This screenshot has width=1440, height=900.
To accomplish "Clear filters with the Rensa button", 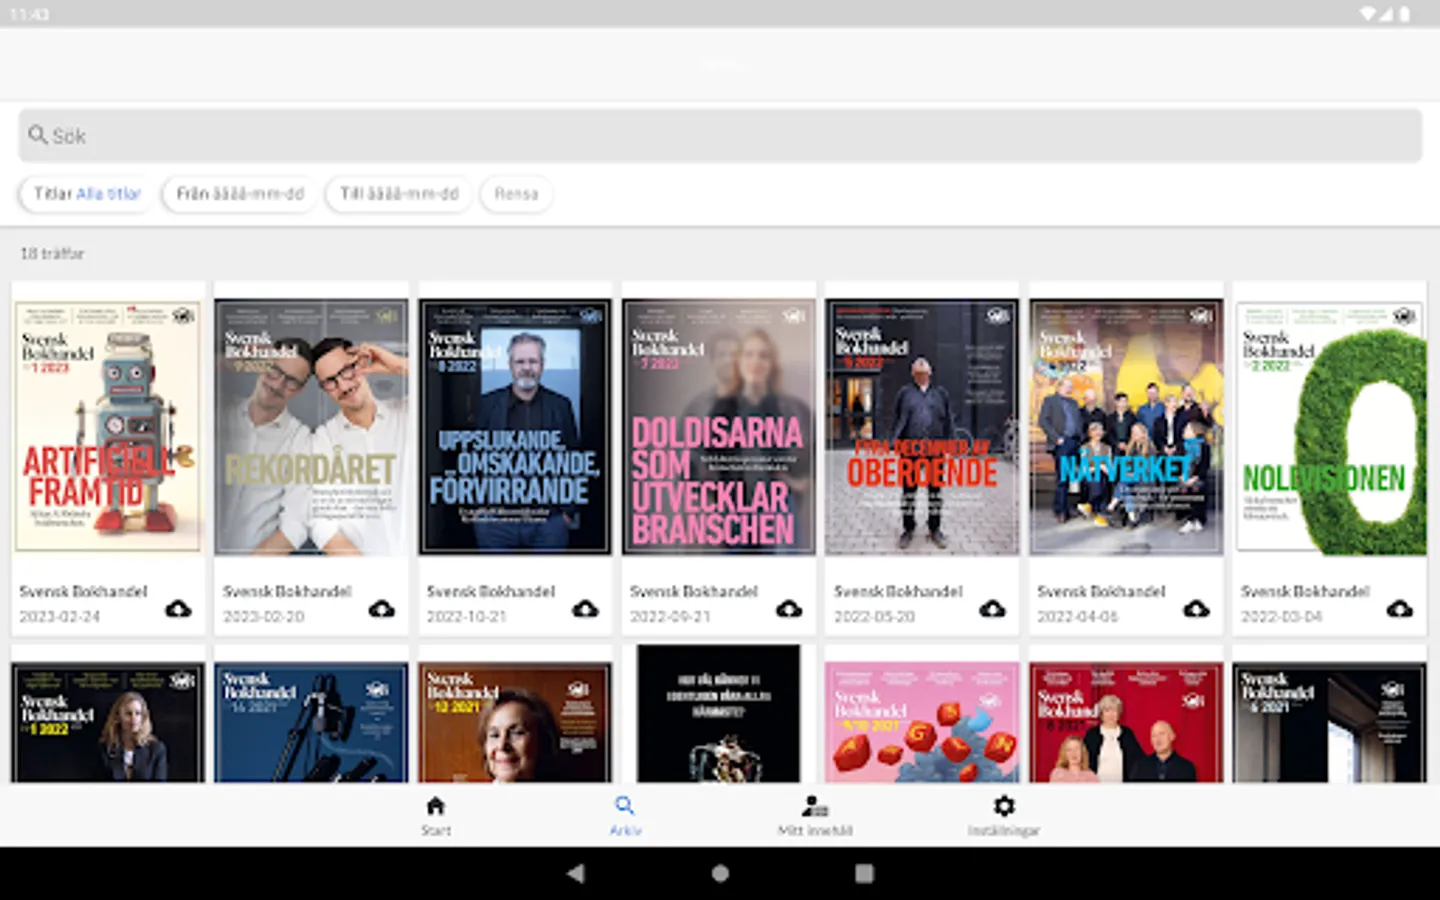I will (516, 194).
